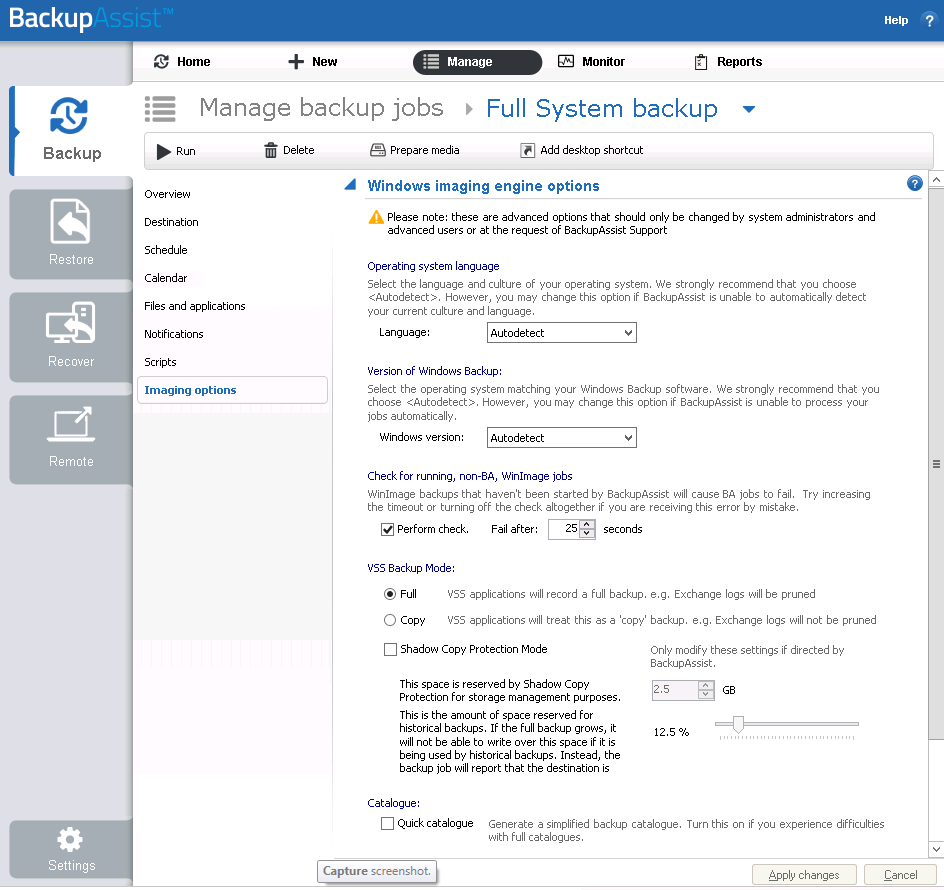This screenshot has height=890, width=944.
Task: Click the Apply changes button
Action: click(804, 875)
